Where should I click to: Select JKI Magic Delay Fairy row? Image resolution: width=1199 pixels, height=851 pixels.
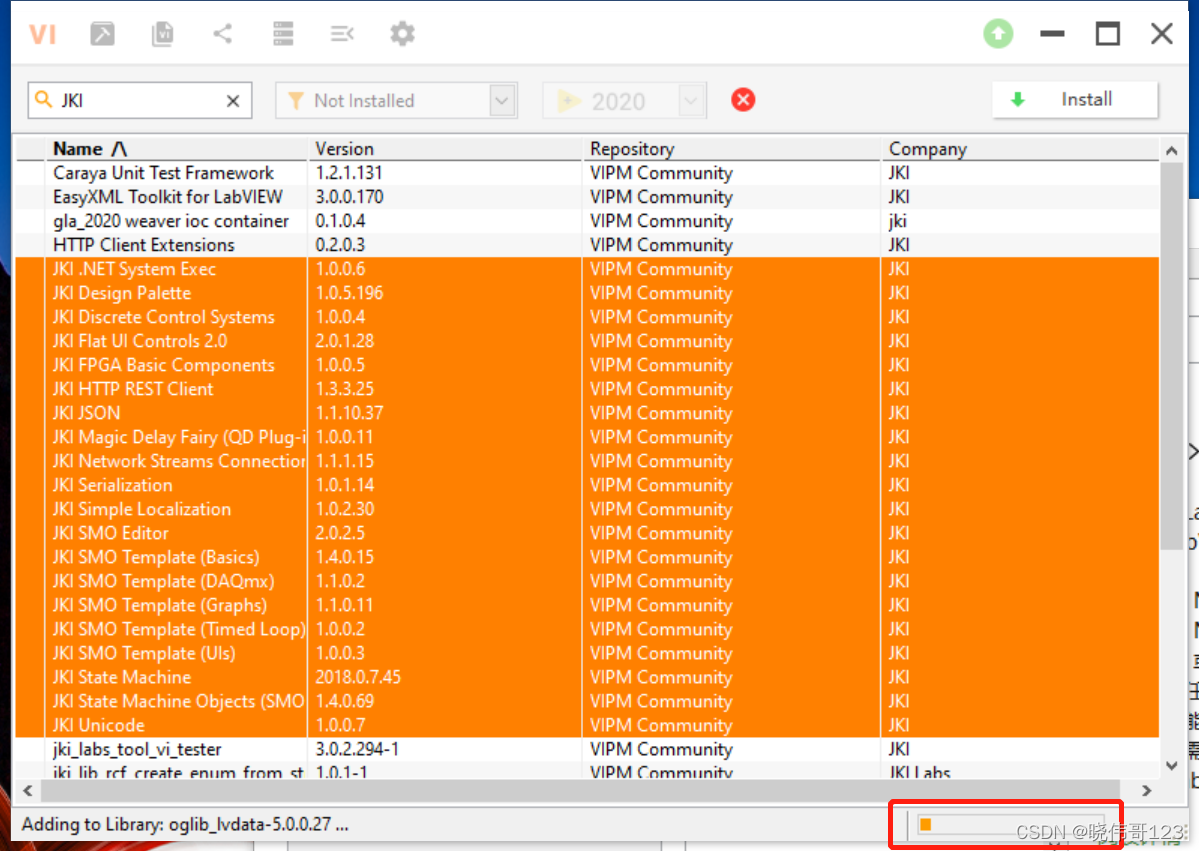point(587,437)
